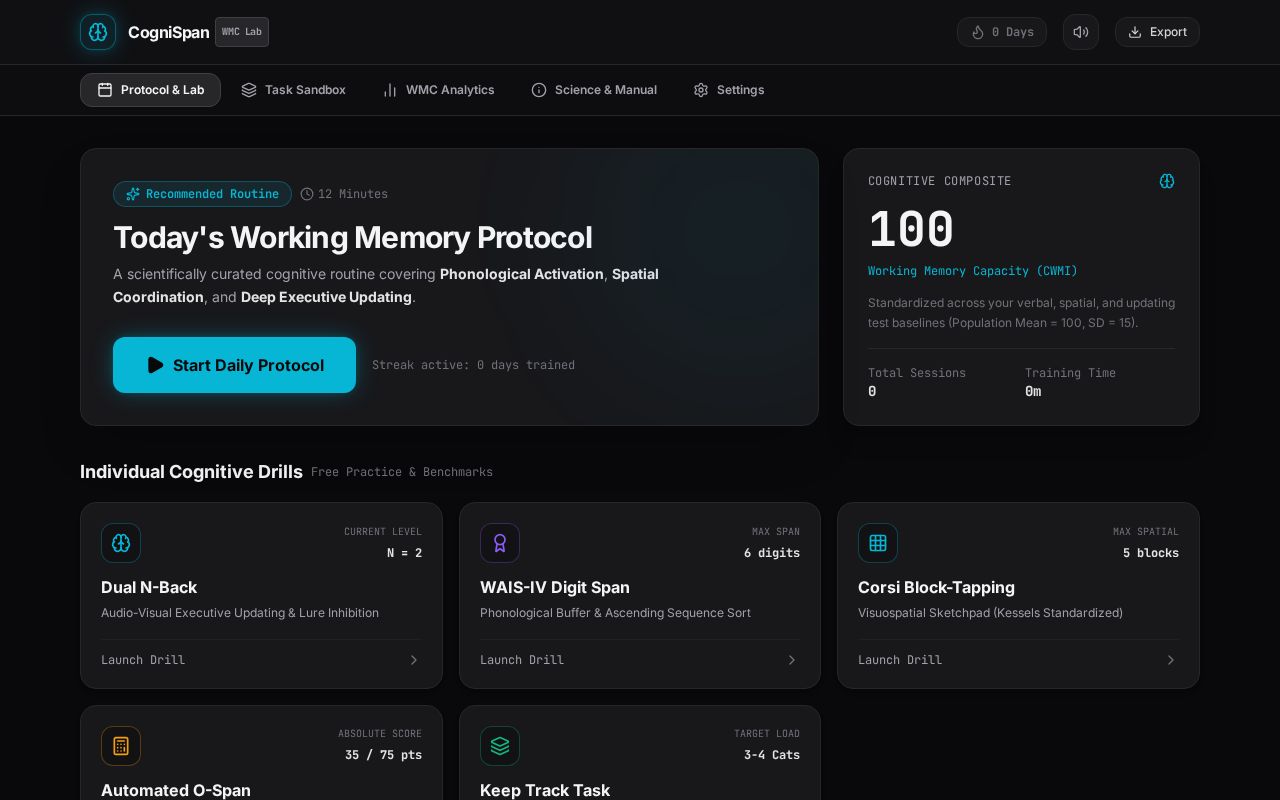Click the 5 blocks max spatial value
1280x800 pixels.
(x=1151, y=553)
